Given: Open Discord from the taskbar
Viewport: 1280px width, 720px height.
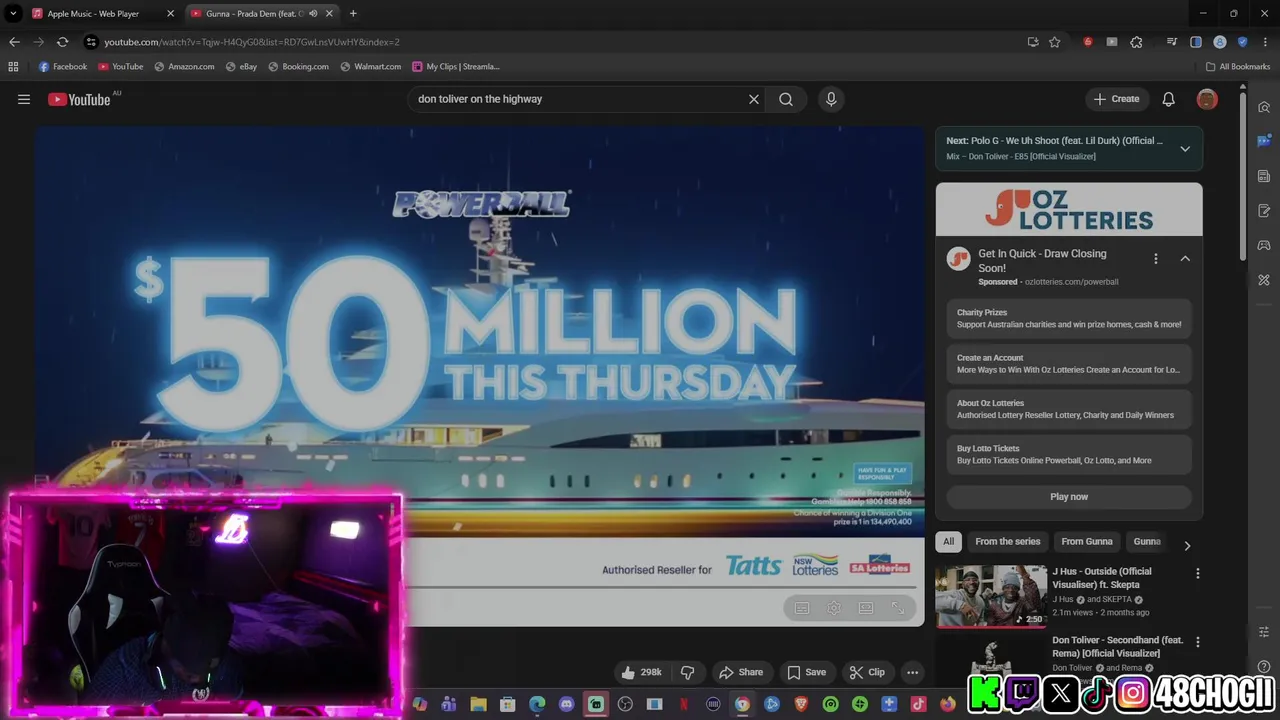Looking at the screenshot, I should pyautogui.click(x=567, y=704).
